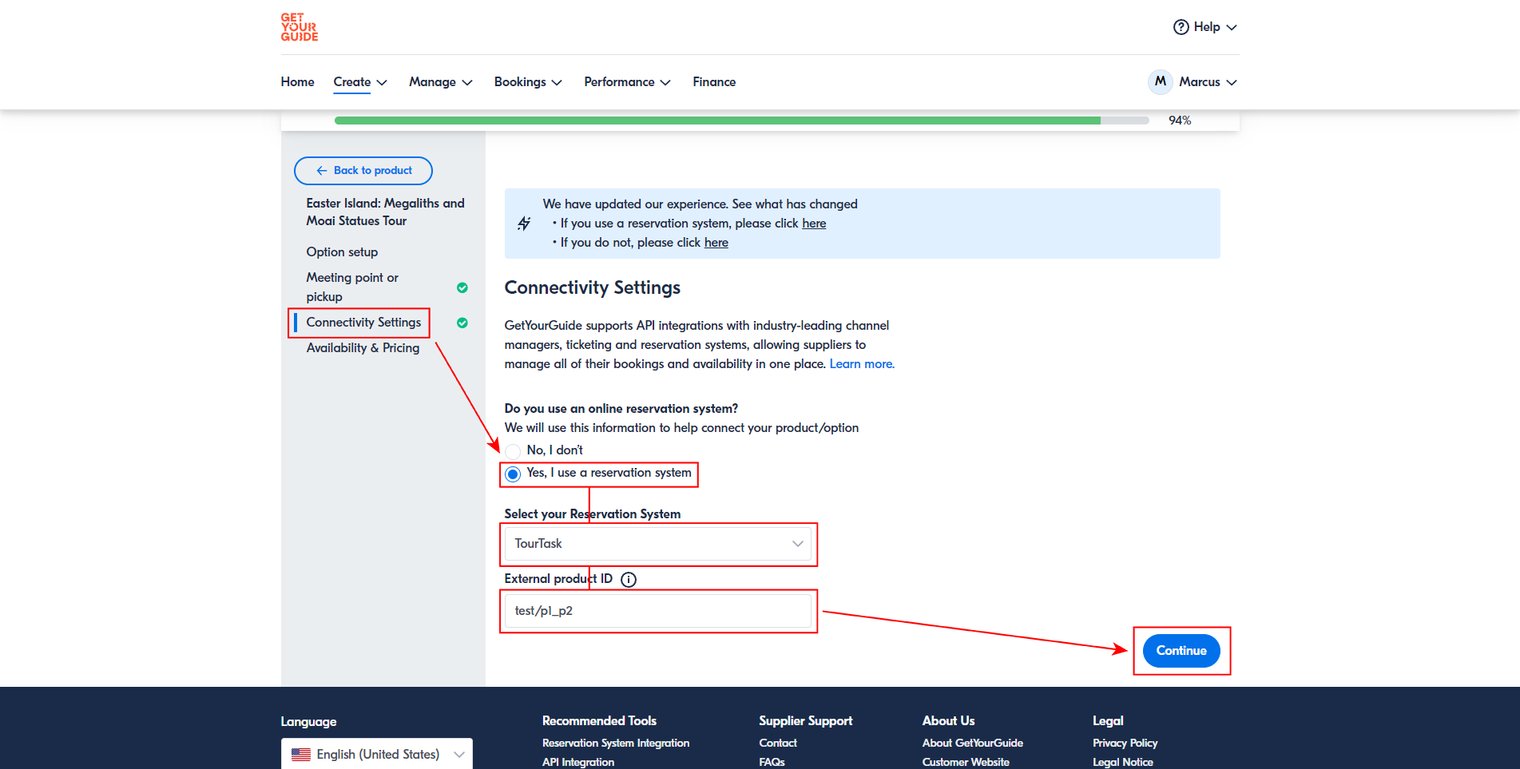Expand the Performance menu
The width and height of the screenshot is (1520, 769).
tap(627, 82)
